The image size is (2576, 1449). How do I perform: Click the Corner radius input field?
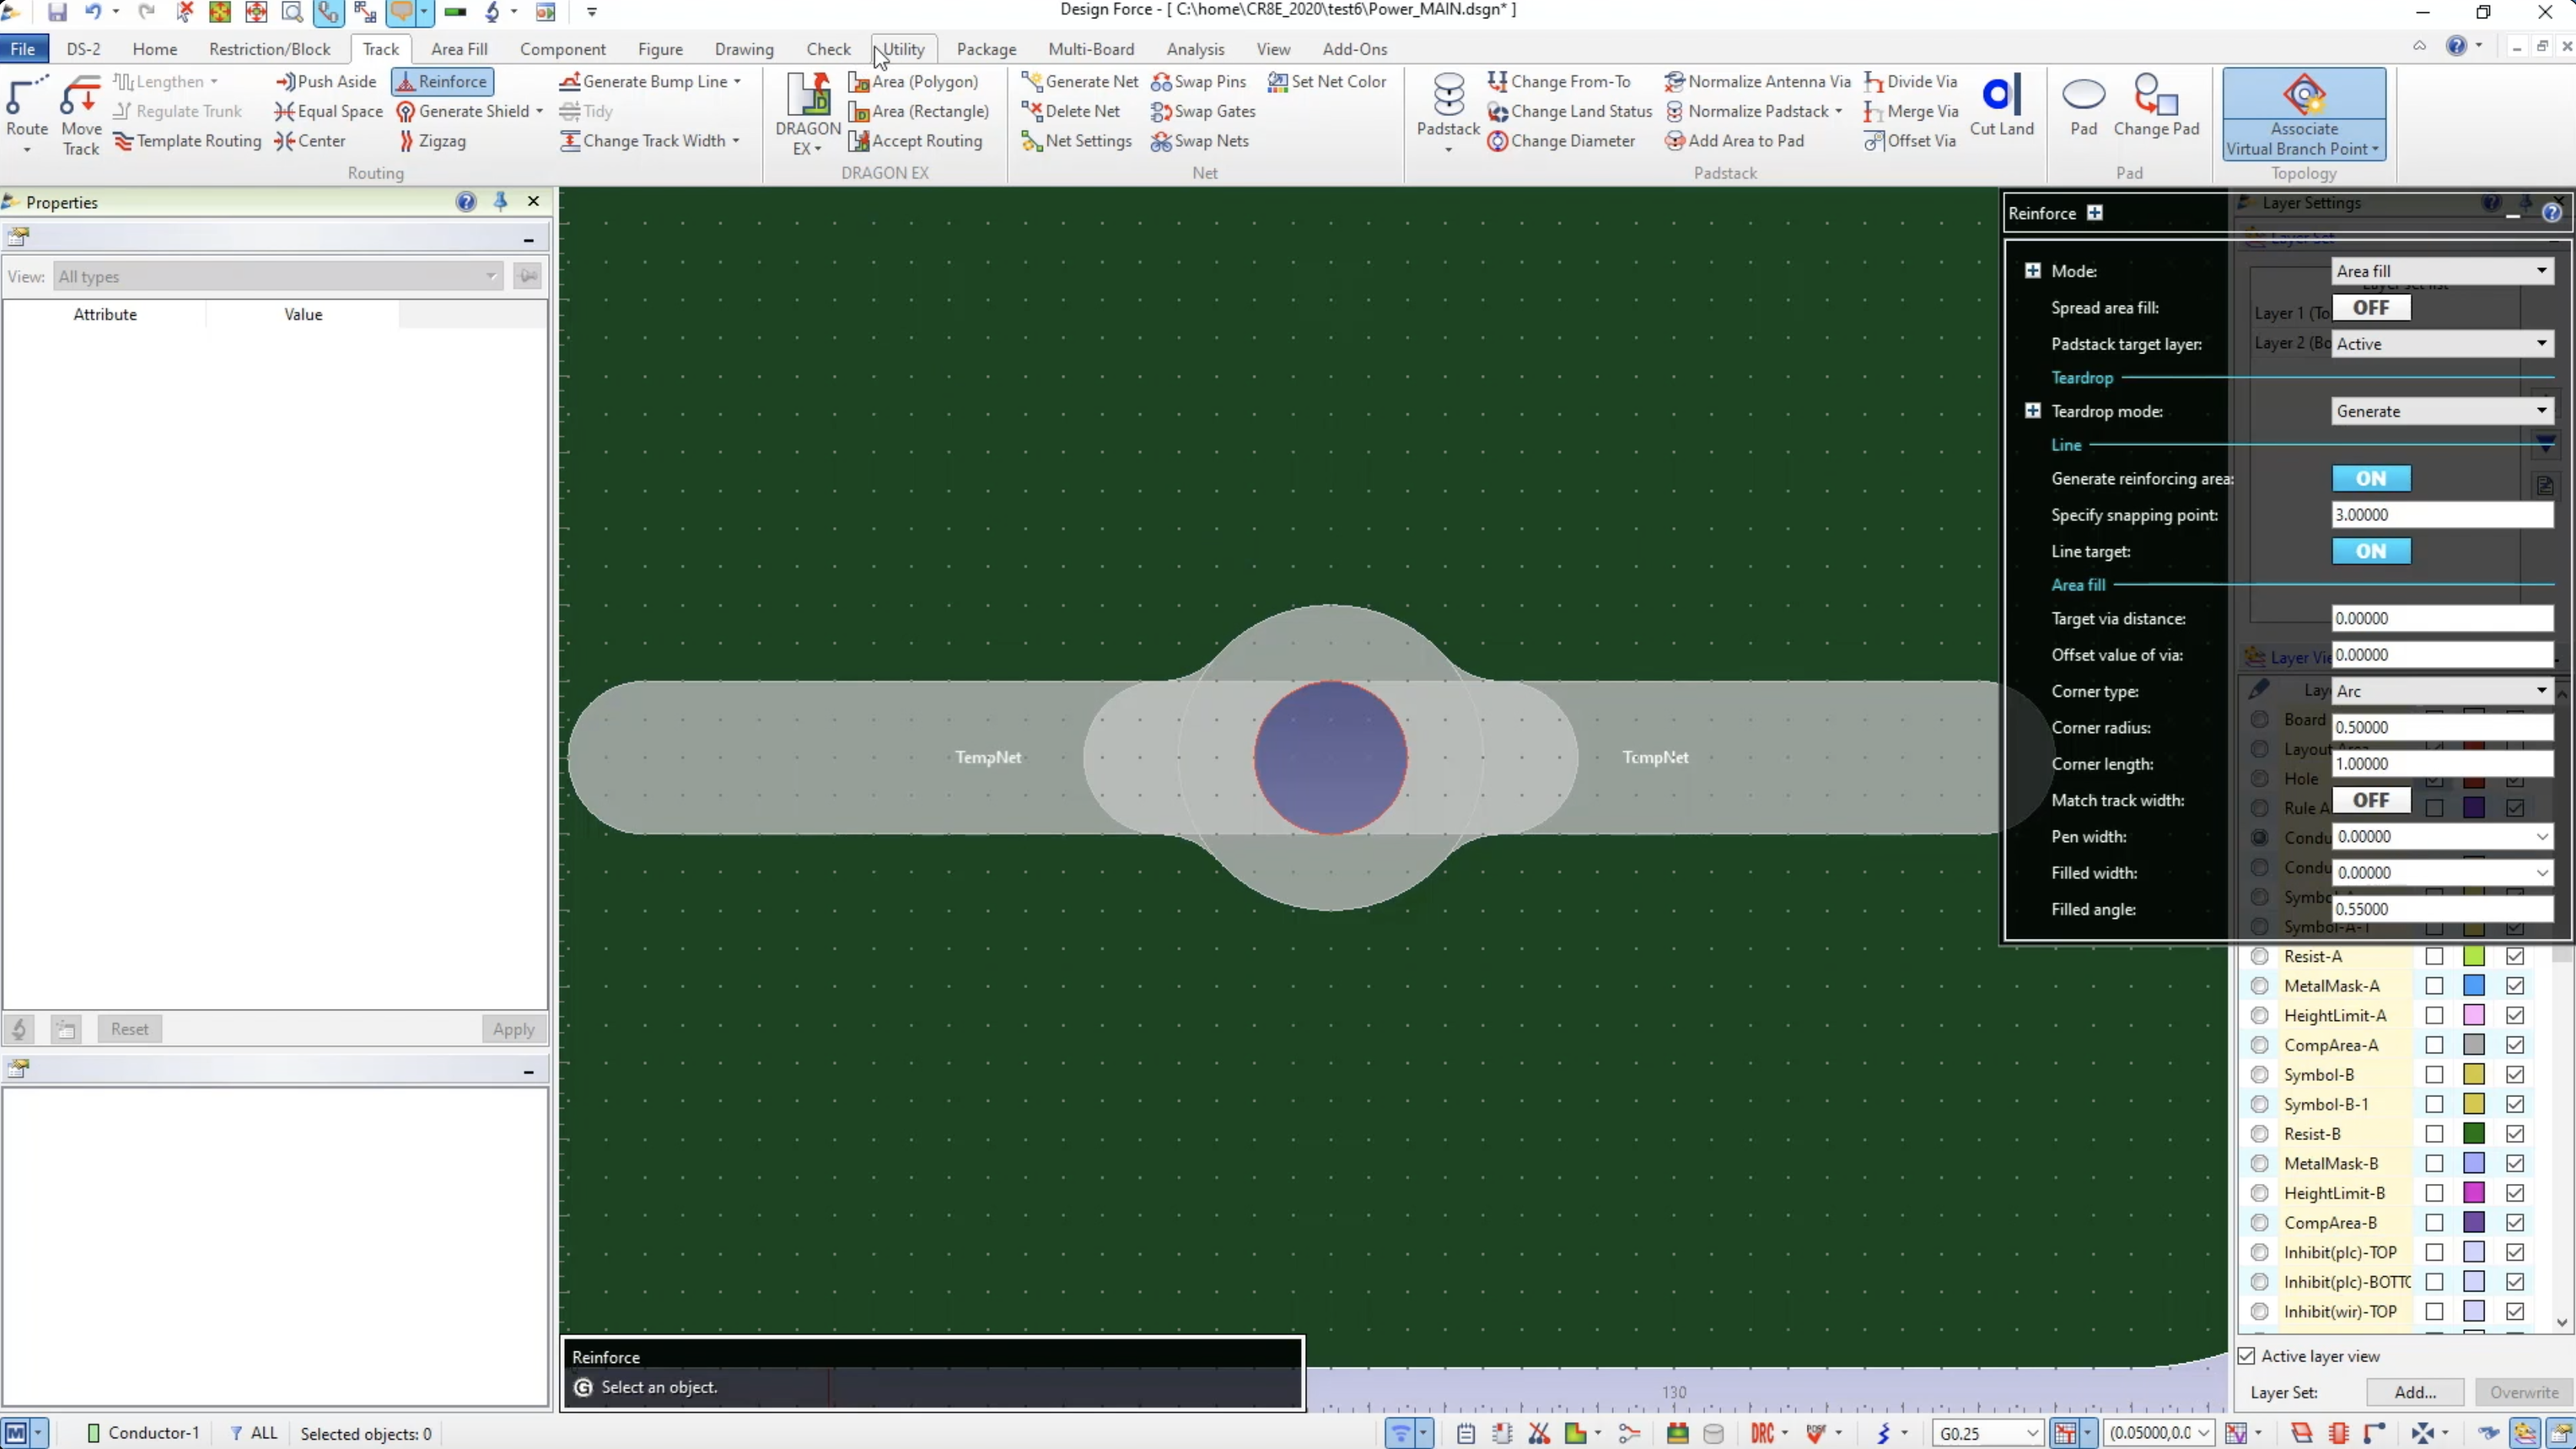click(2442, 728)
